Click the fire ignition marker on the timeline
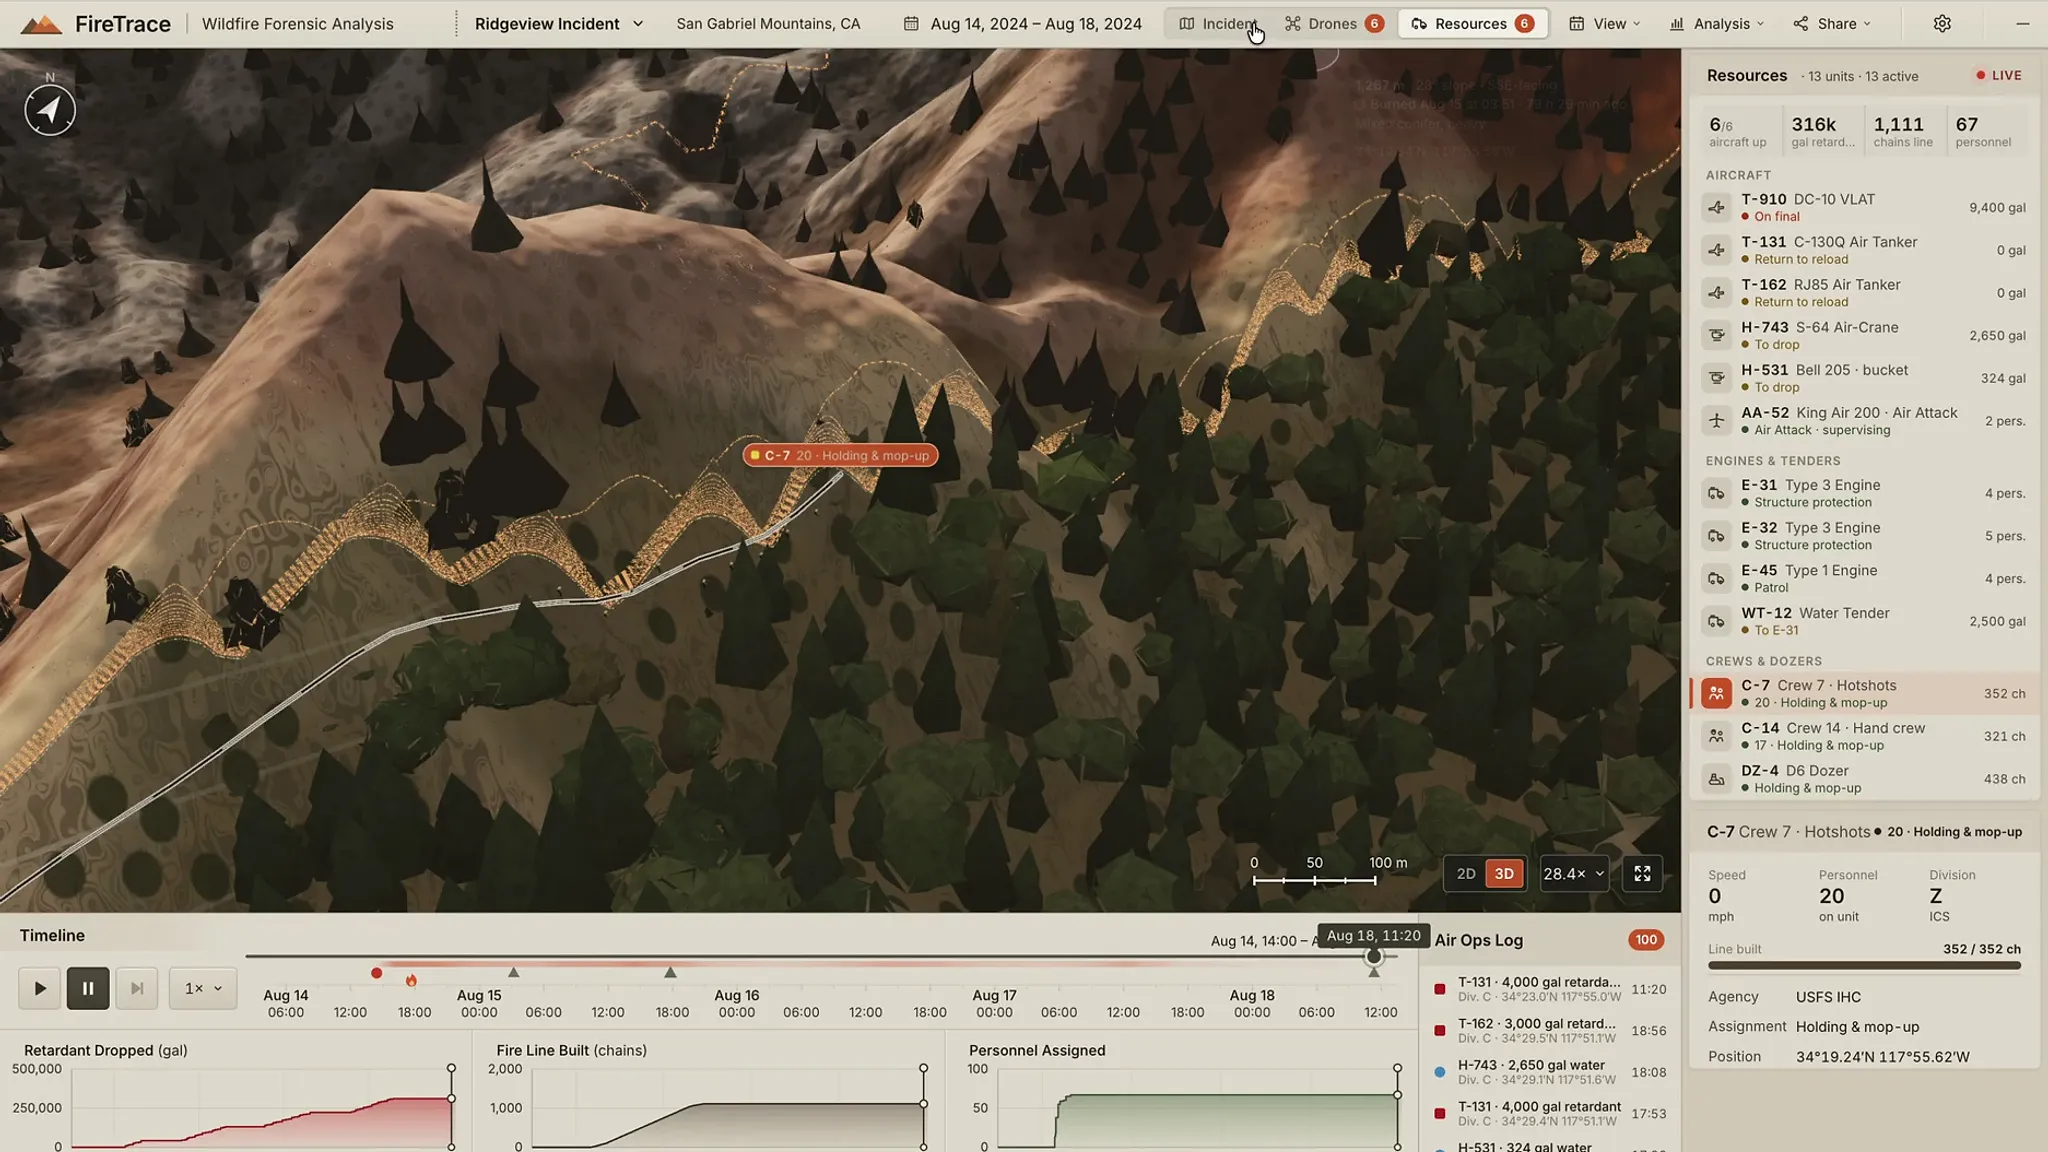 click(411, 980)
